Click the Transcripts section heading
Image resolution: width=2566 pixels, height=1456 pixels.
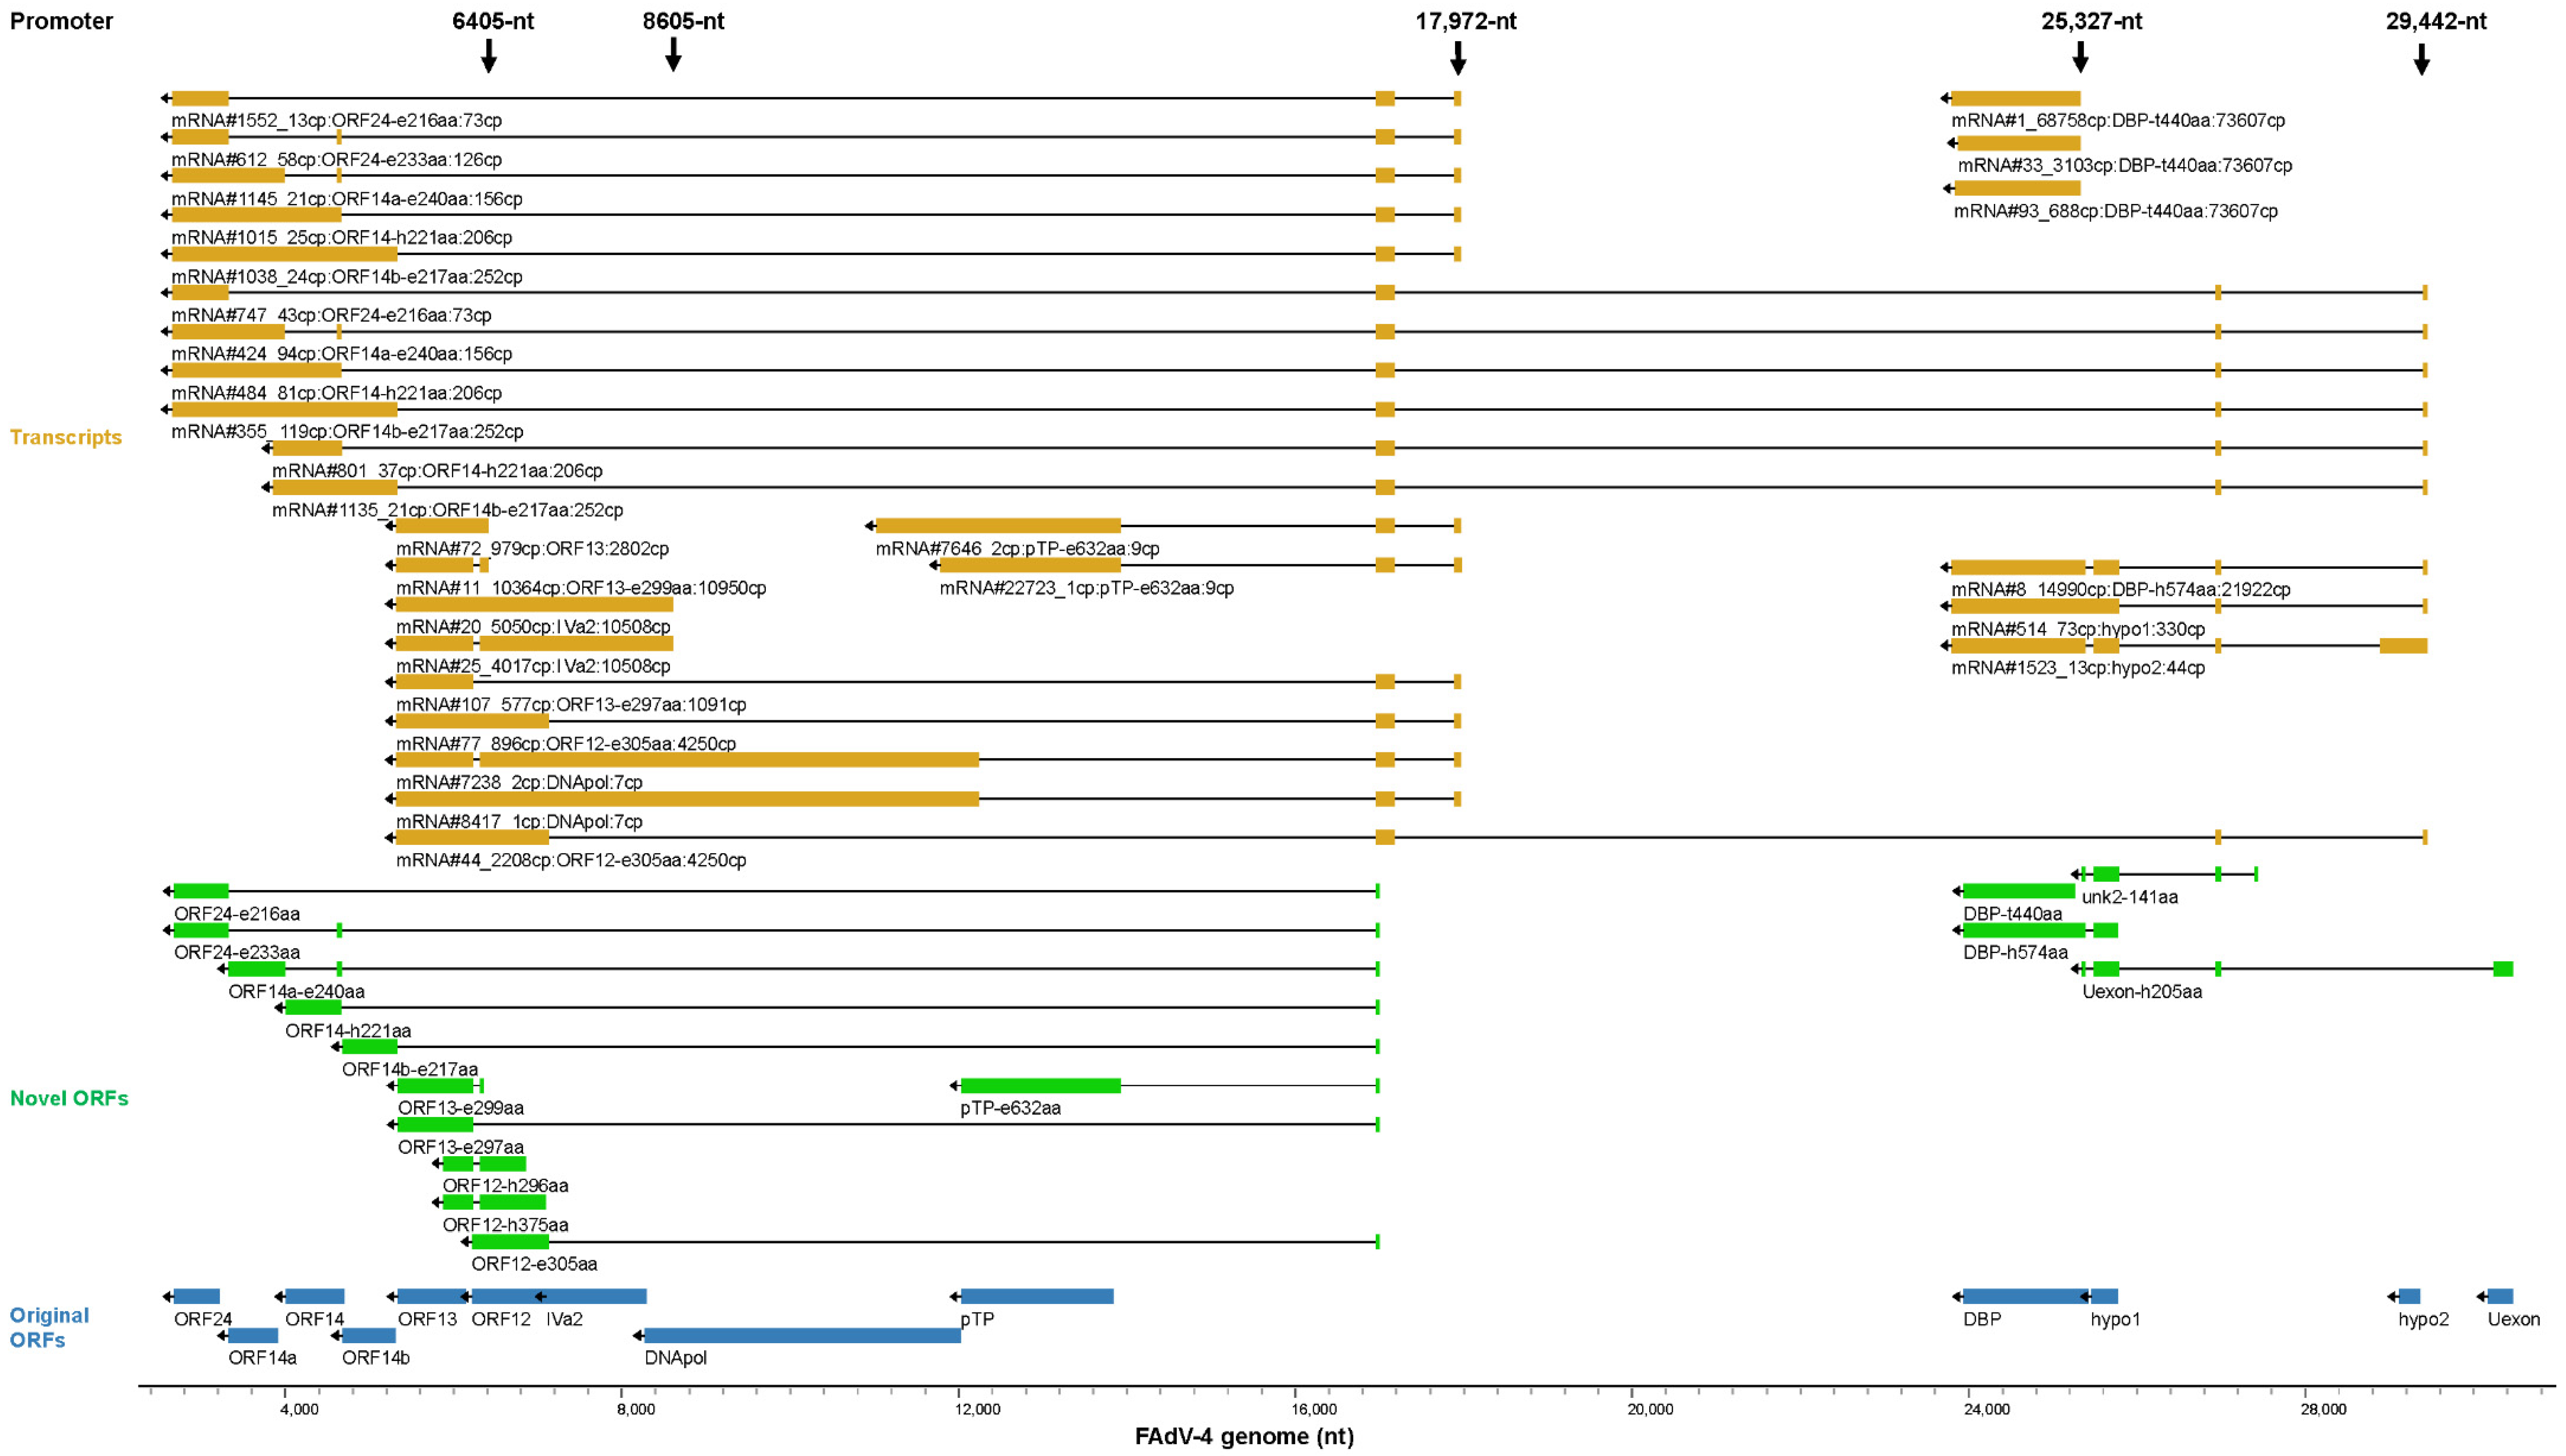click(x=66, y=437)
